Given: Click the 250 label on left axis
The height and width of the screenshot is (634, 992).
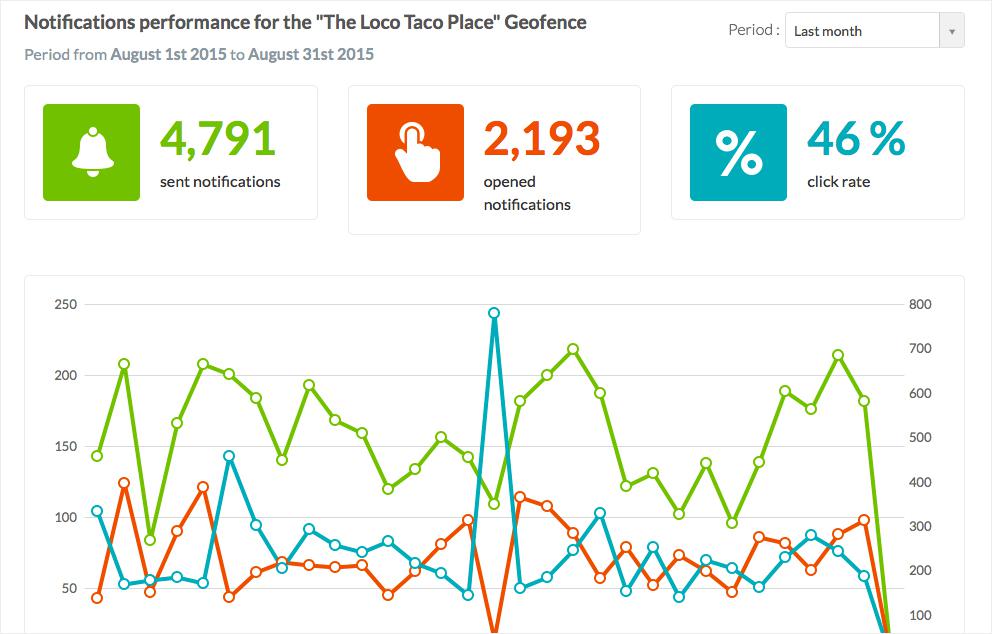Looking at the screenshot, I should tap(66, 305).
